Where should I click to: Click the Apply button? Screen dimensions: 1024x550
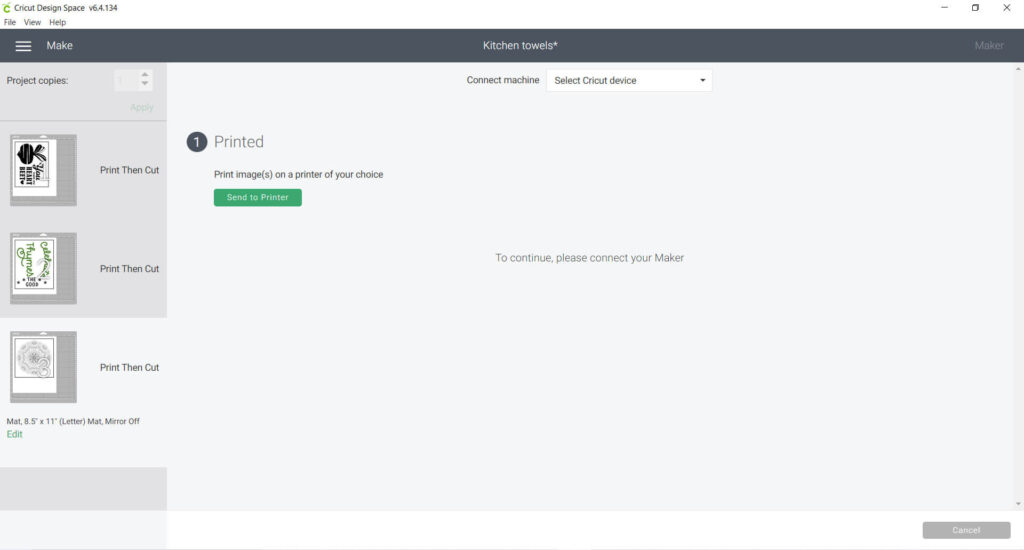pos(142,107)
